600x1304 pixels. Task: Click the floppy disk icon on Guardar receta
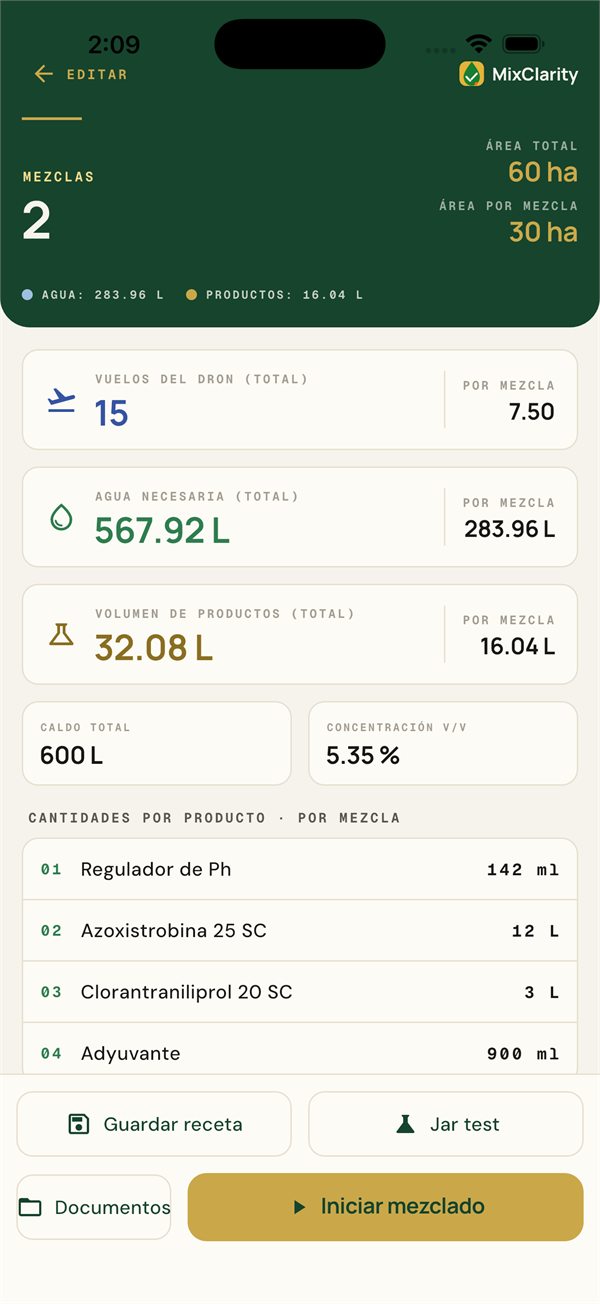pyautogui.click(x=79, y=1124)
